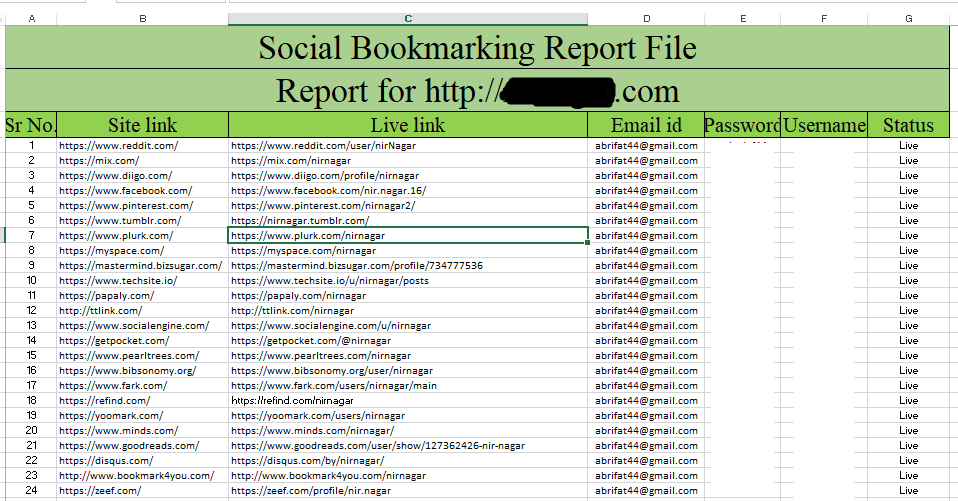Click the 'Username' header cell
Image resolution: width=958 pixels, height=501 pixels.
pyautogui.click(x=824, y=125)
